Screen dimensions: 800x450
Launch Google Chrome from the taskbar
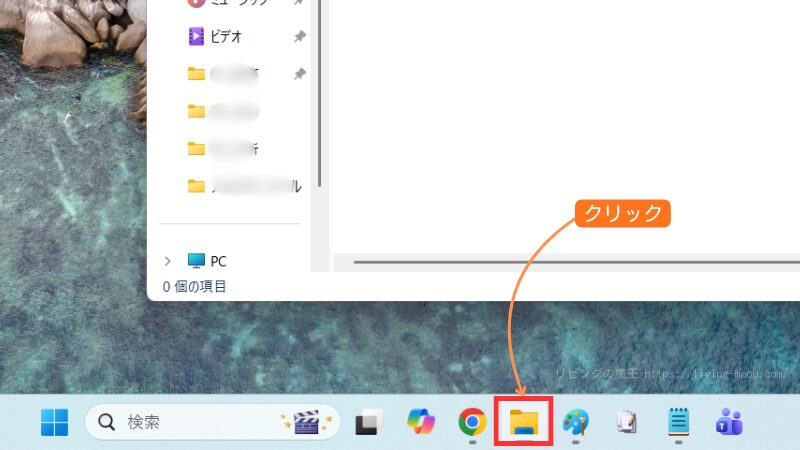472,423
